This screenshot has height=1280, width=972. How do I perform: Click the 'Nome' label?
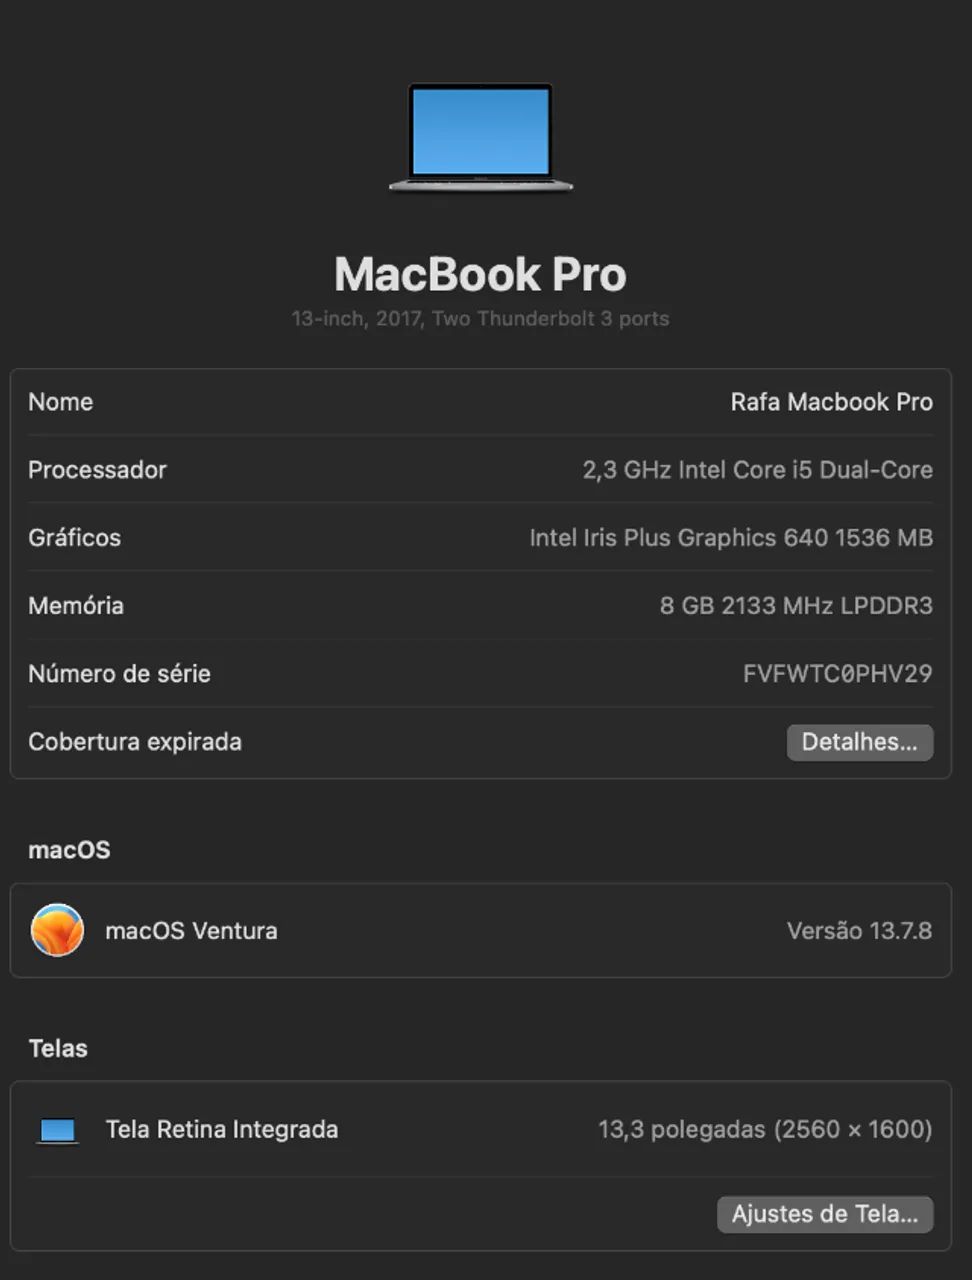coord(61,402)
